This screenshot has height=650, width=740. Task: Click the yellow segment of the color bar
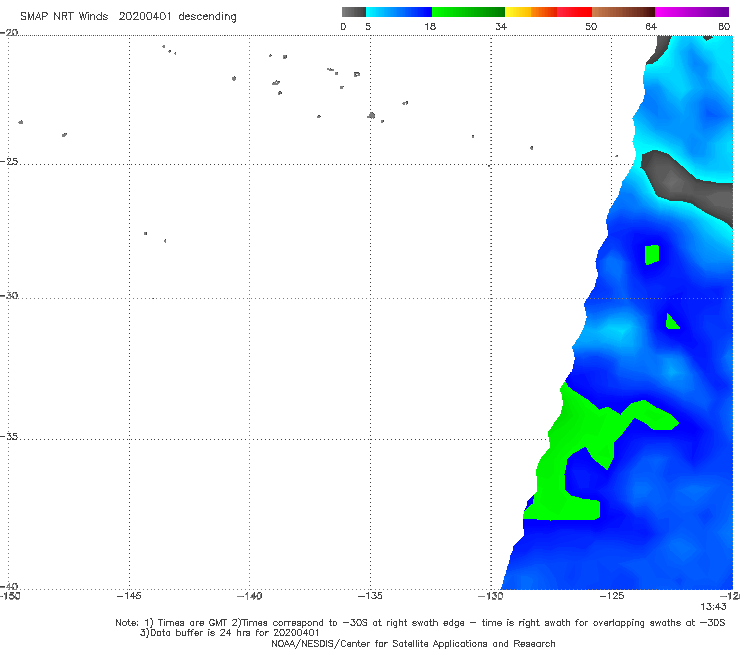pos(518,12)
